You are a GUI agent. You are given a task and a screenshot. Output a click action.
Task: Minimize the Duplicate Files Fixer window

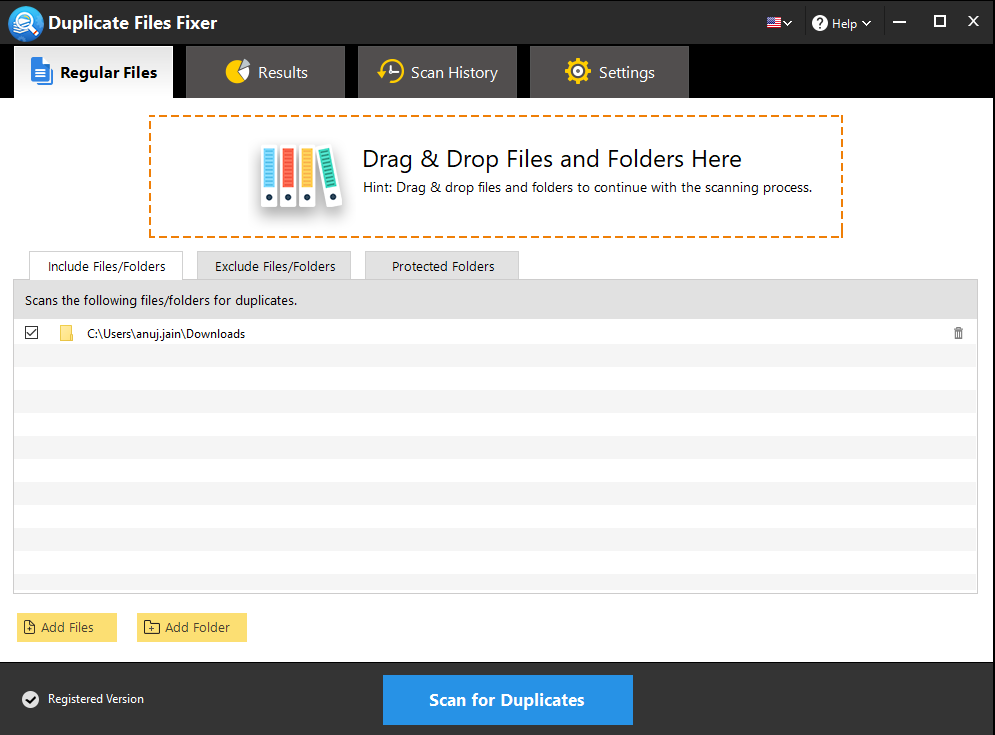point(899,22)
